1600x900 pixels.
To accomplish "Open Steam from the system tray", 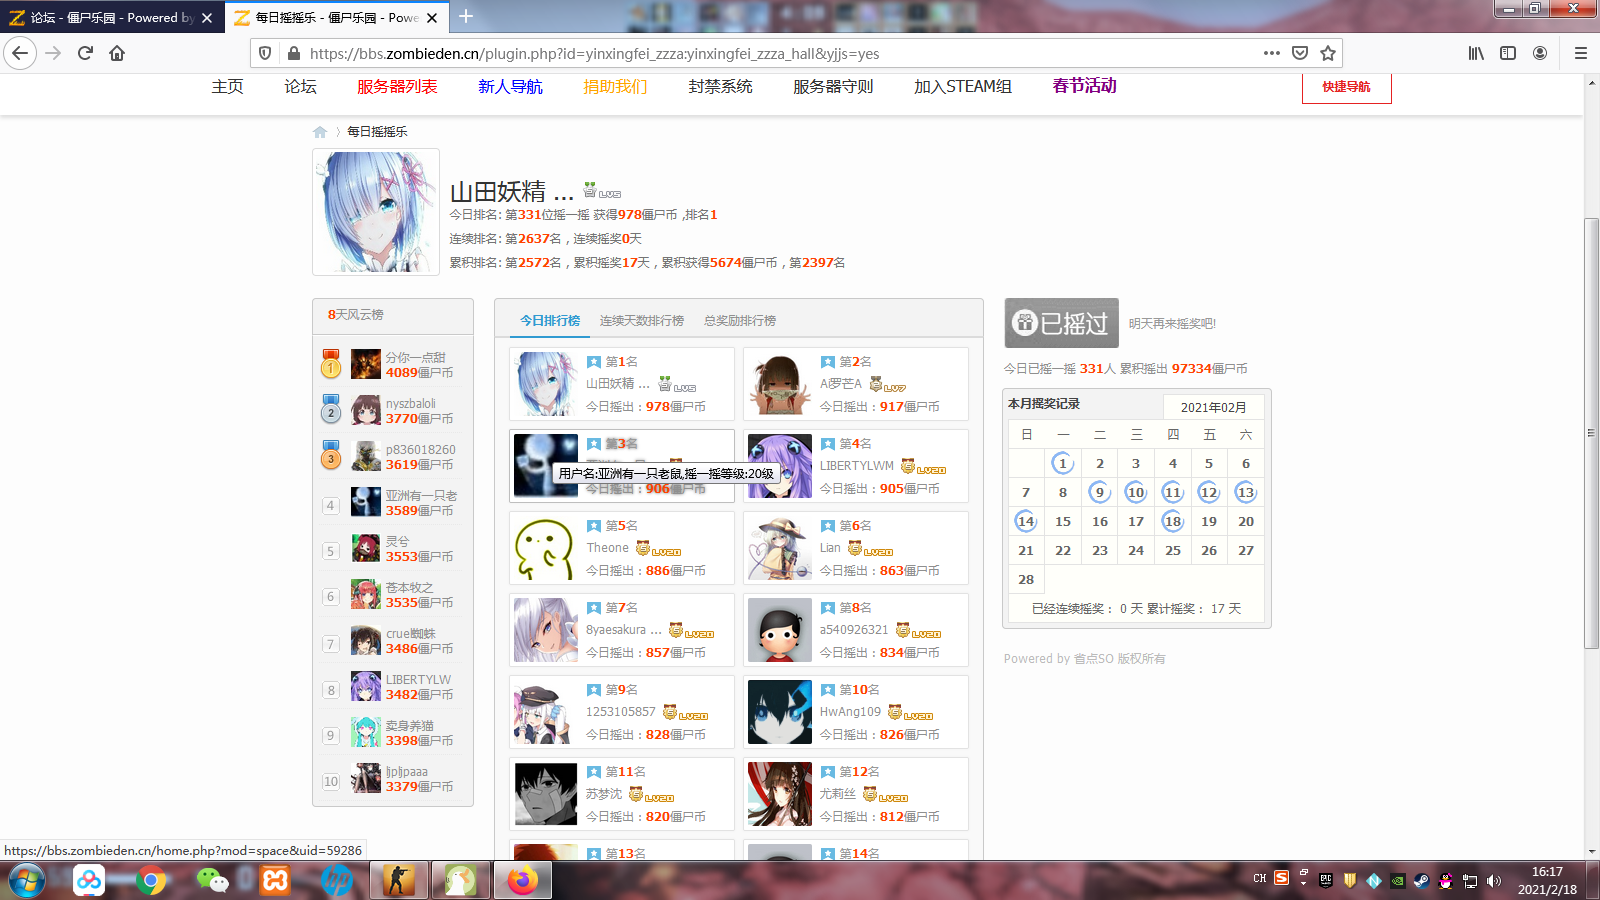I will [1421, 881].
